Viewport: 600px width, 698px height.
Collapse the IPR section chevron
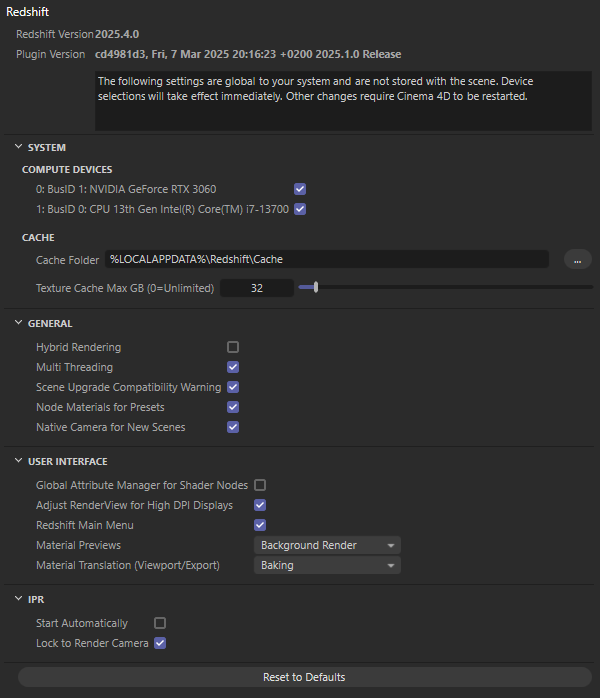(18, 599)
